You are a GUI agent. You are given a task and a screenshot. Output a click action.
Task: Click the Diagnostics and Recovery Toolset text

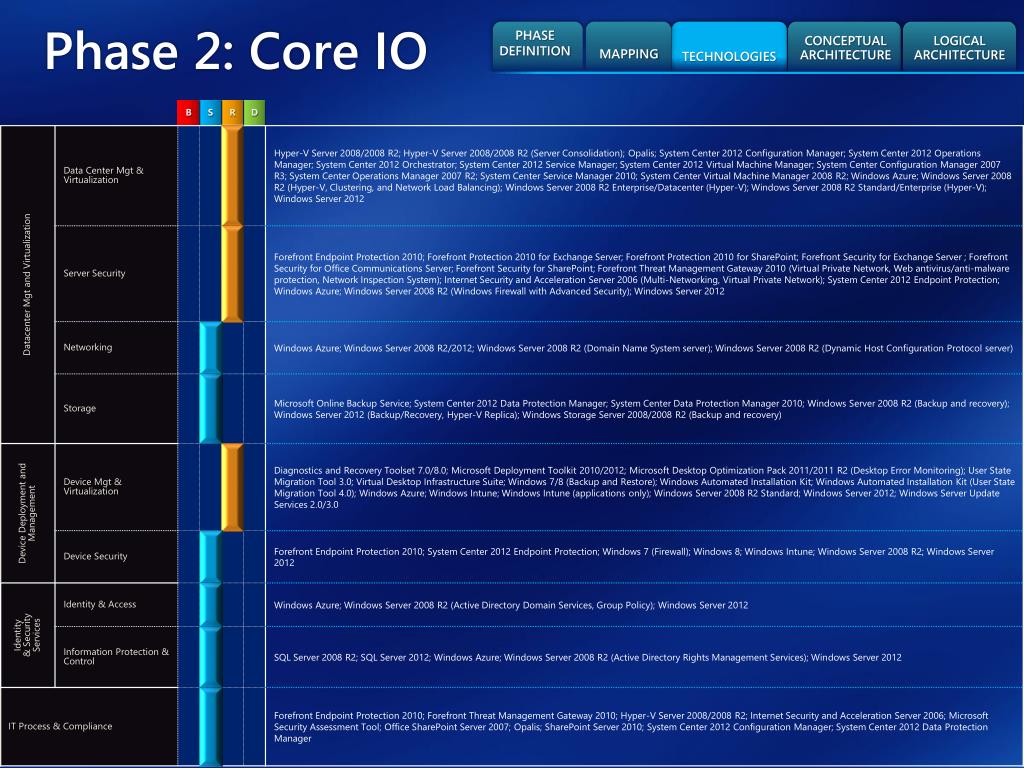pos(644,487)
